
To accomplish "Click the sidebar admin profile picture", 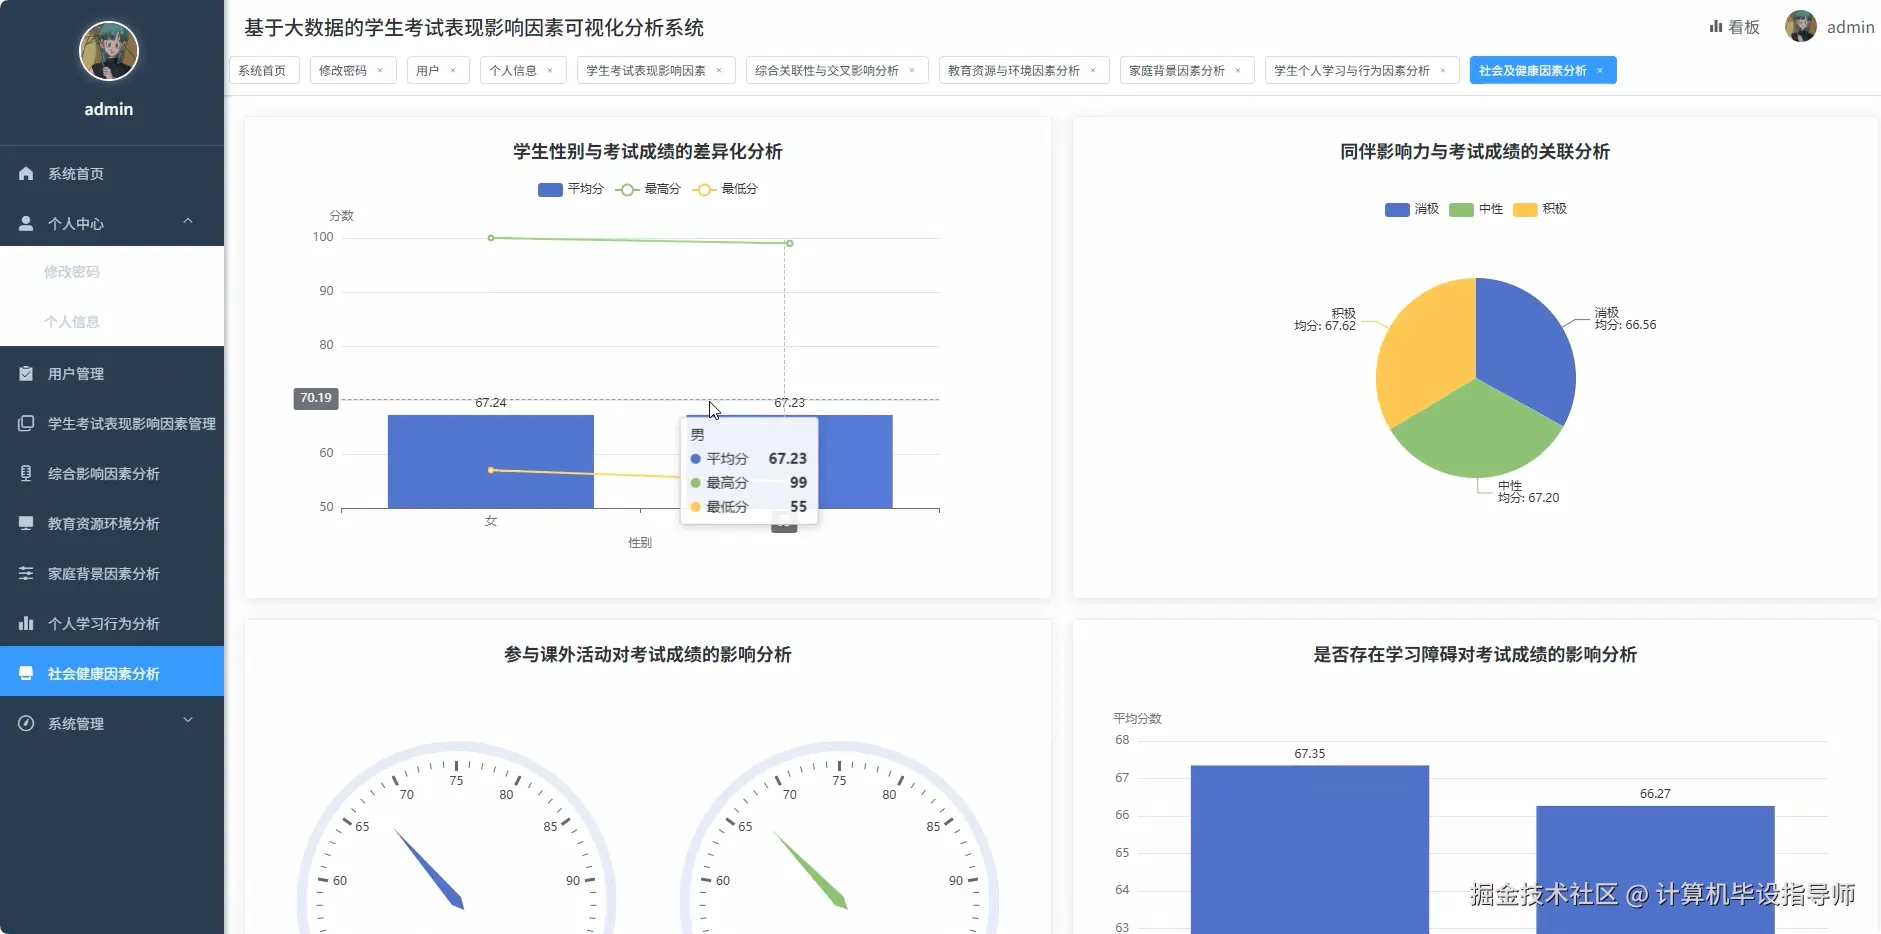I will coord(109,51).
